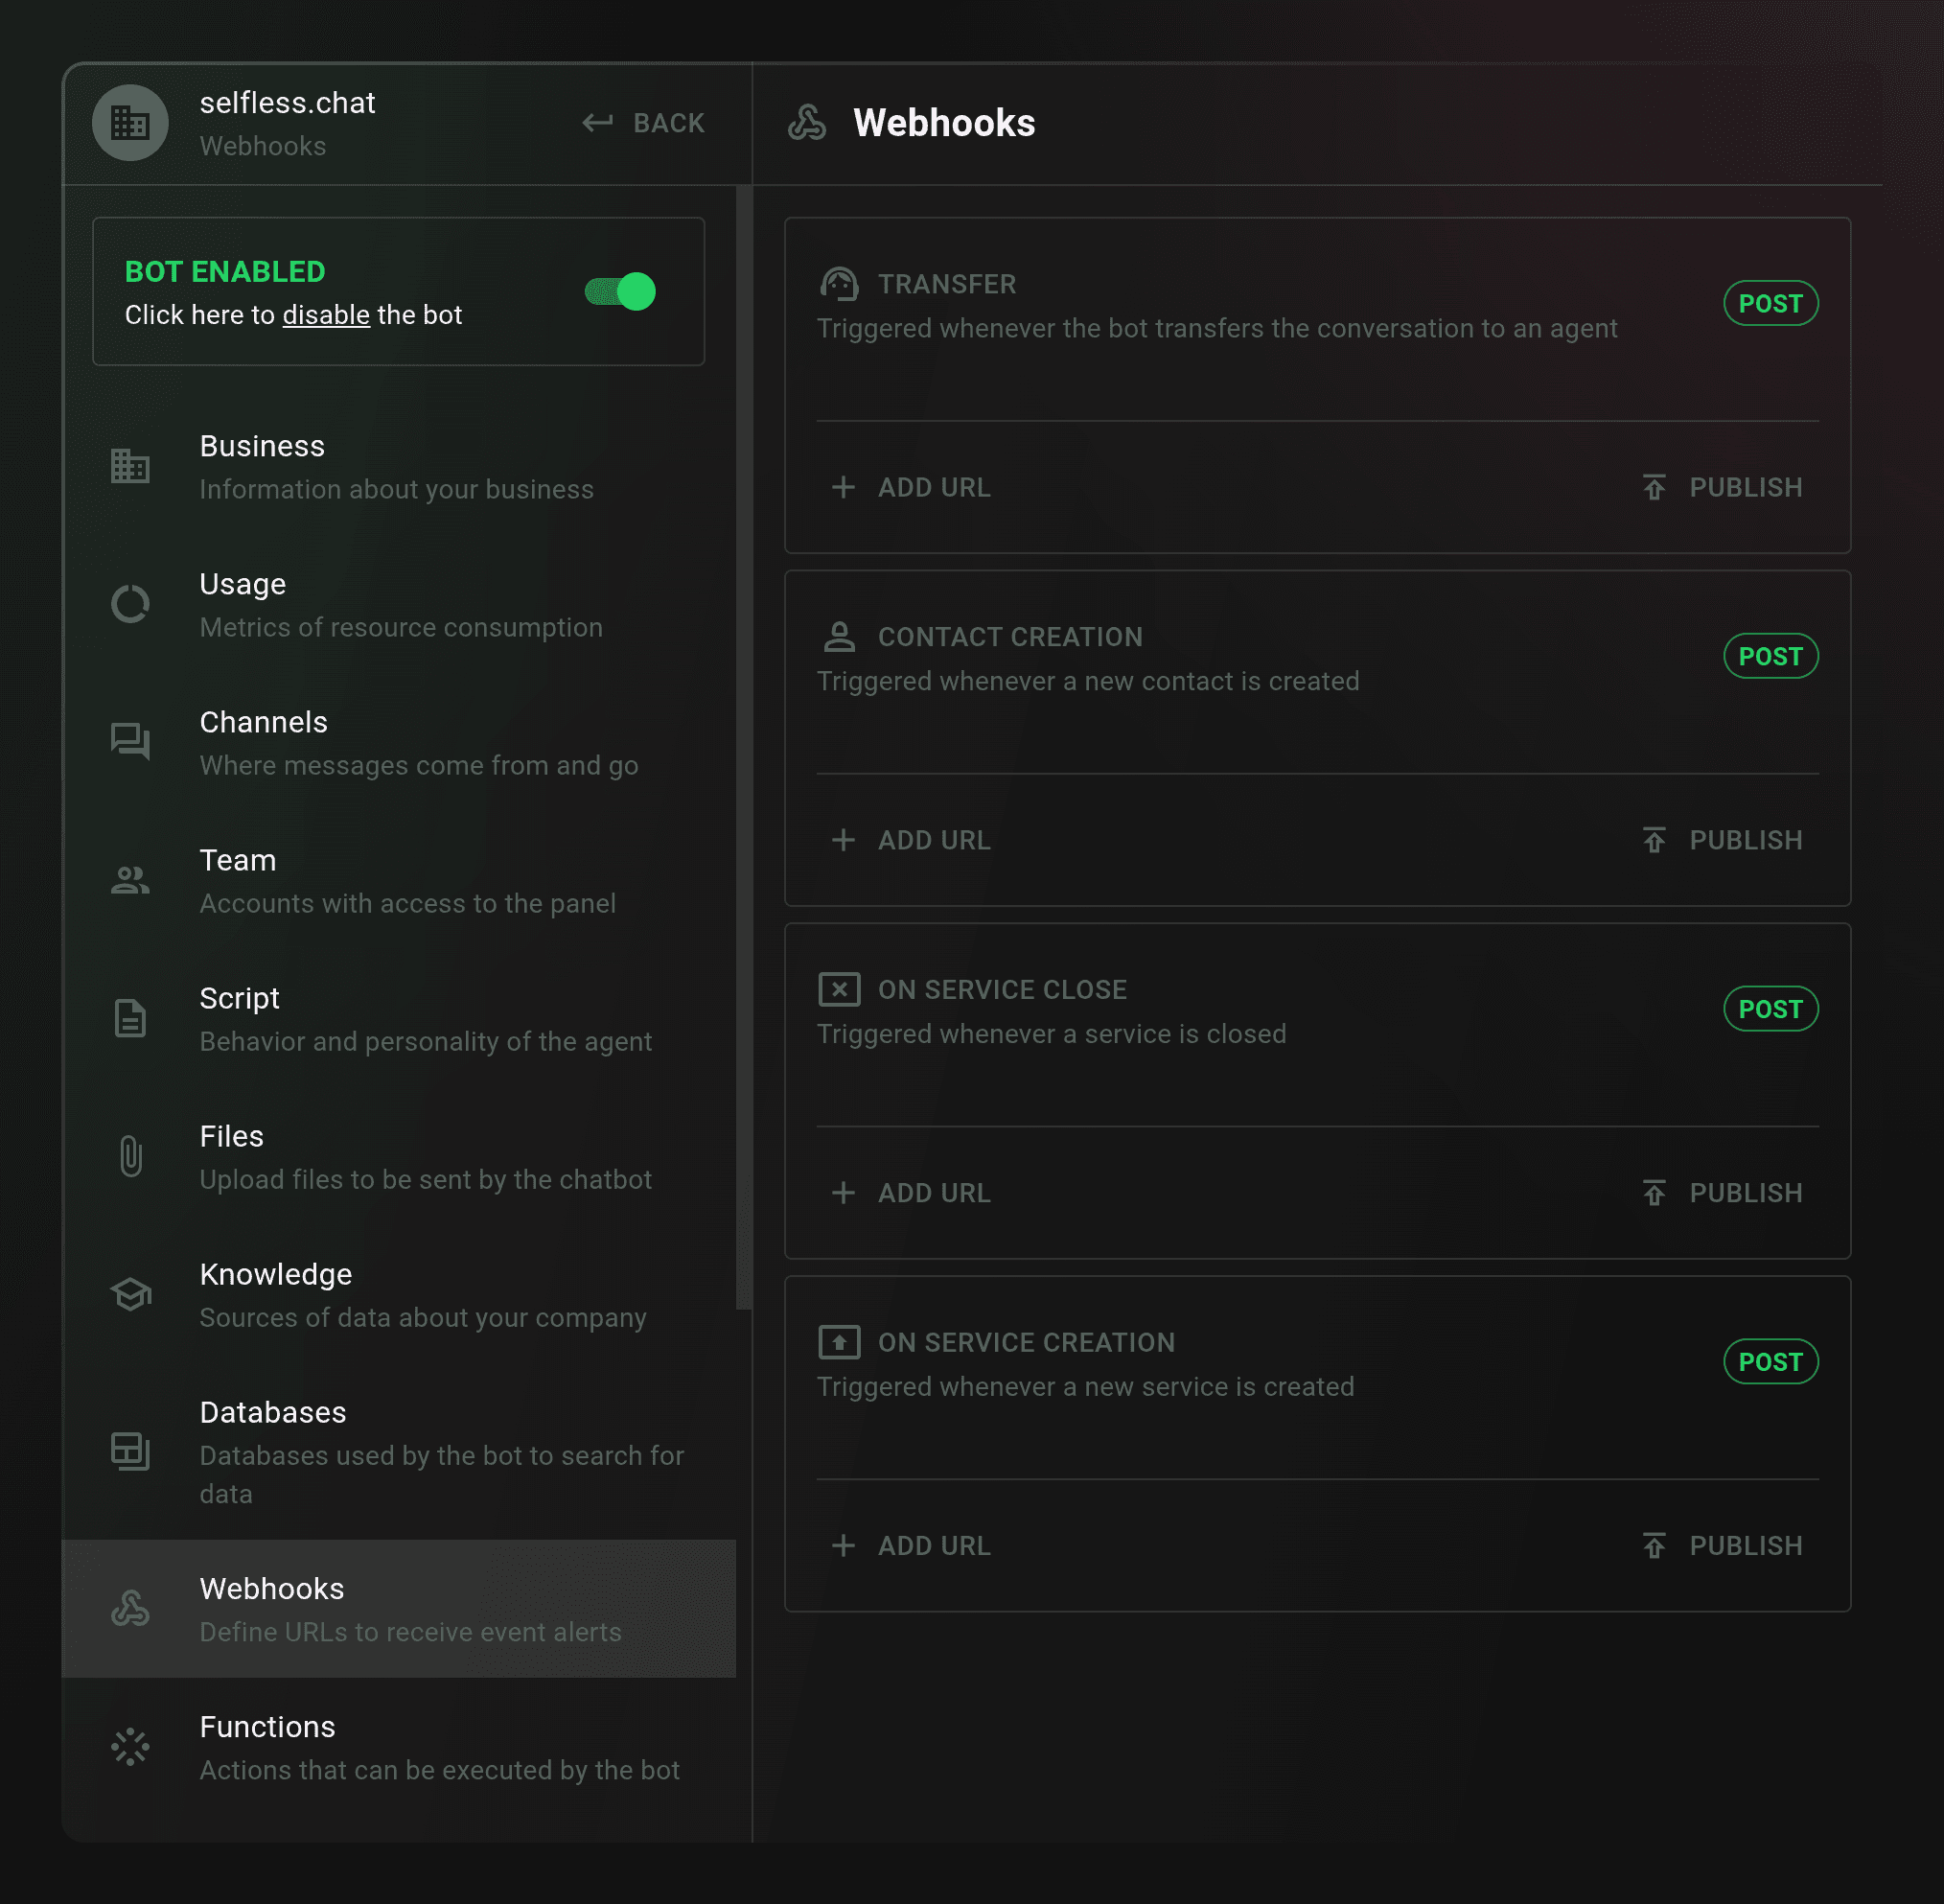Viewport: 1944px width, 1904px height.
Task: Navigate to the Files section
Action: click(399, 1156)
